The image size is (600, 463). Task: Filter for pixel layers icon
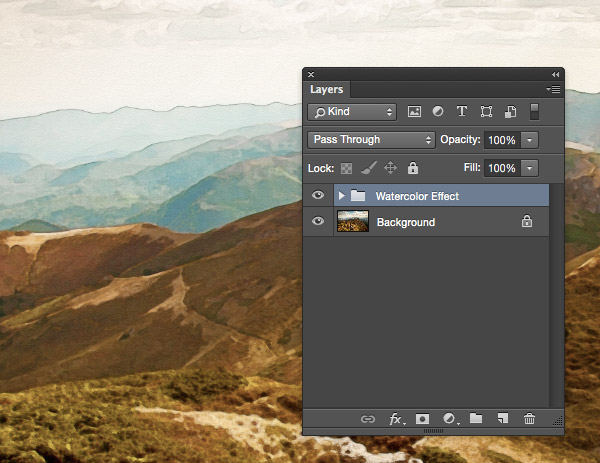click(x=414, y=112)
